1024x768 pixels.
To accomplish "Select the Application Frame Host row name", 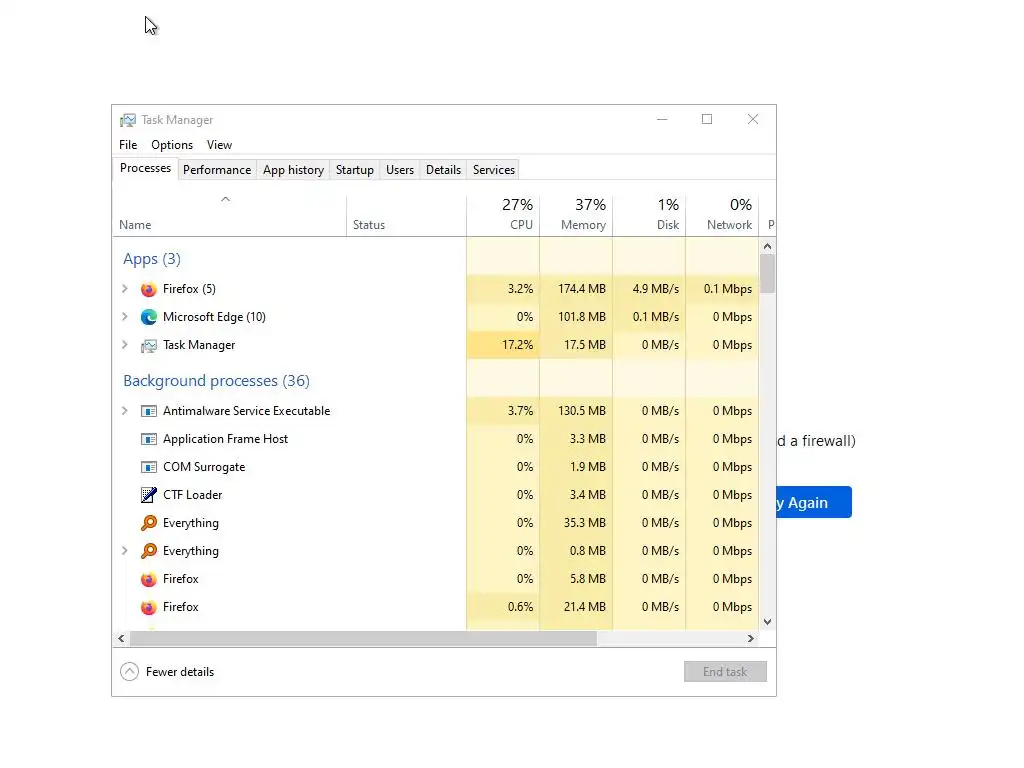I will [x=225, y=440].
